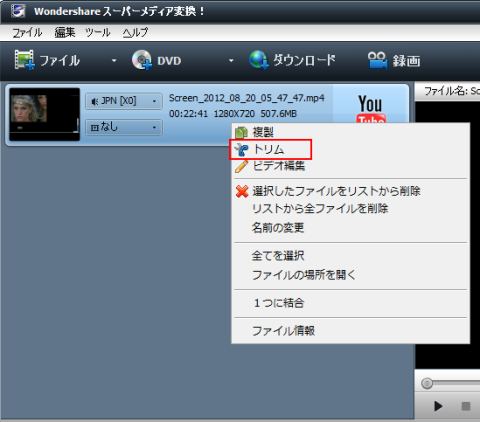Click the play button in preview
Viewport: 480px width, 422px height.
click(x=438, y=406)
